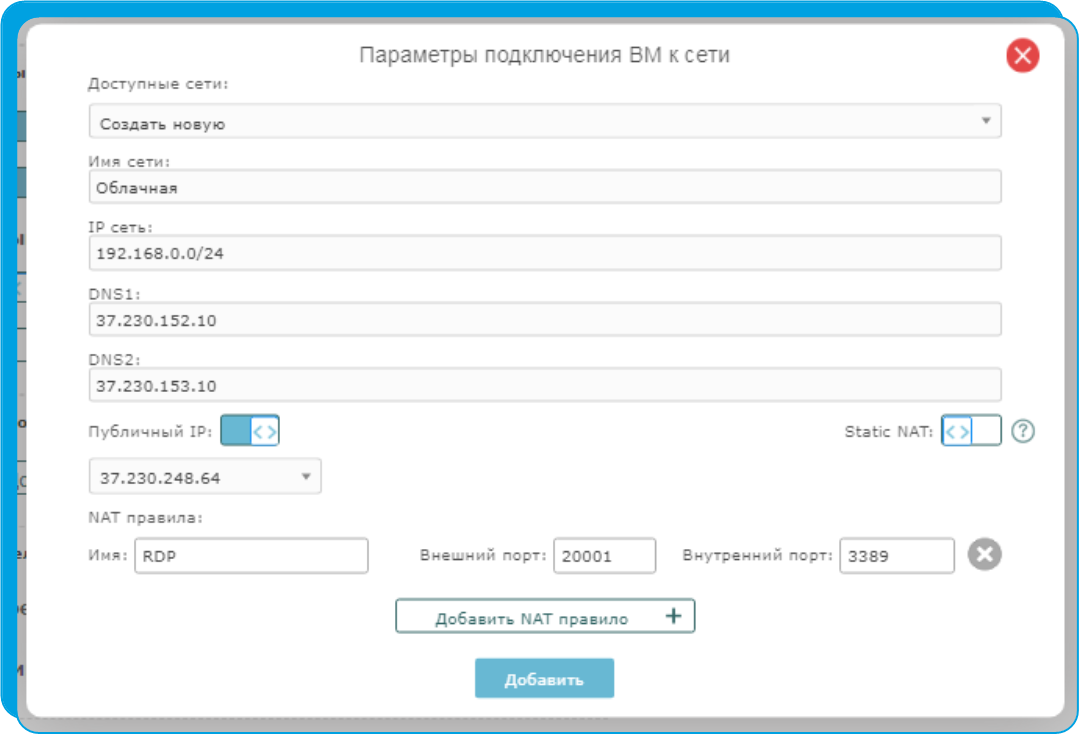
Task: Expand the public IP 37.230.248.64 dropdown
Action: click(x=205, y=477)
